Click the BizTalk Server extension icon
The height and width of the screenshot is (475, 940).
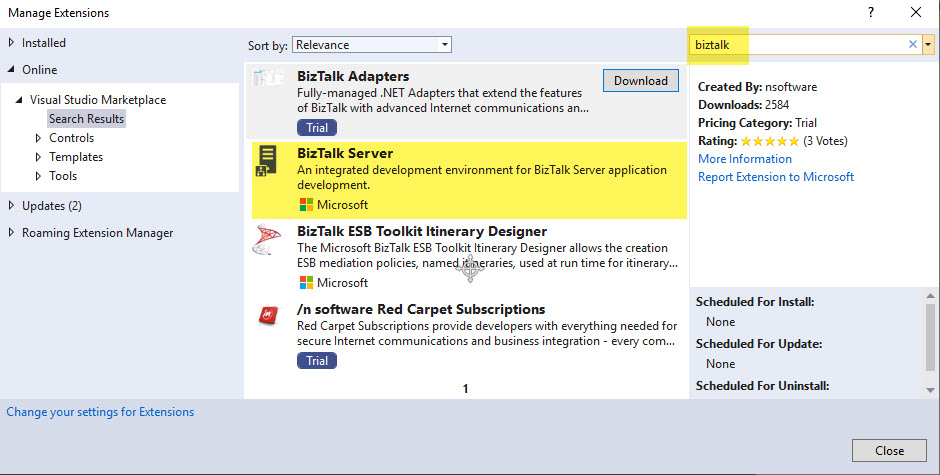(x=267, y=160)
